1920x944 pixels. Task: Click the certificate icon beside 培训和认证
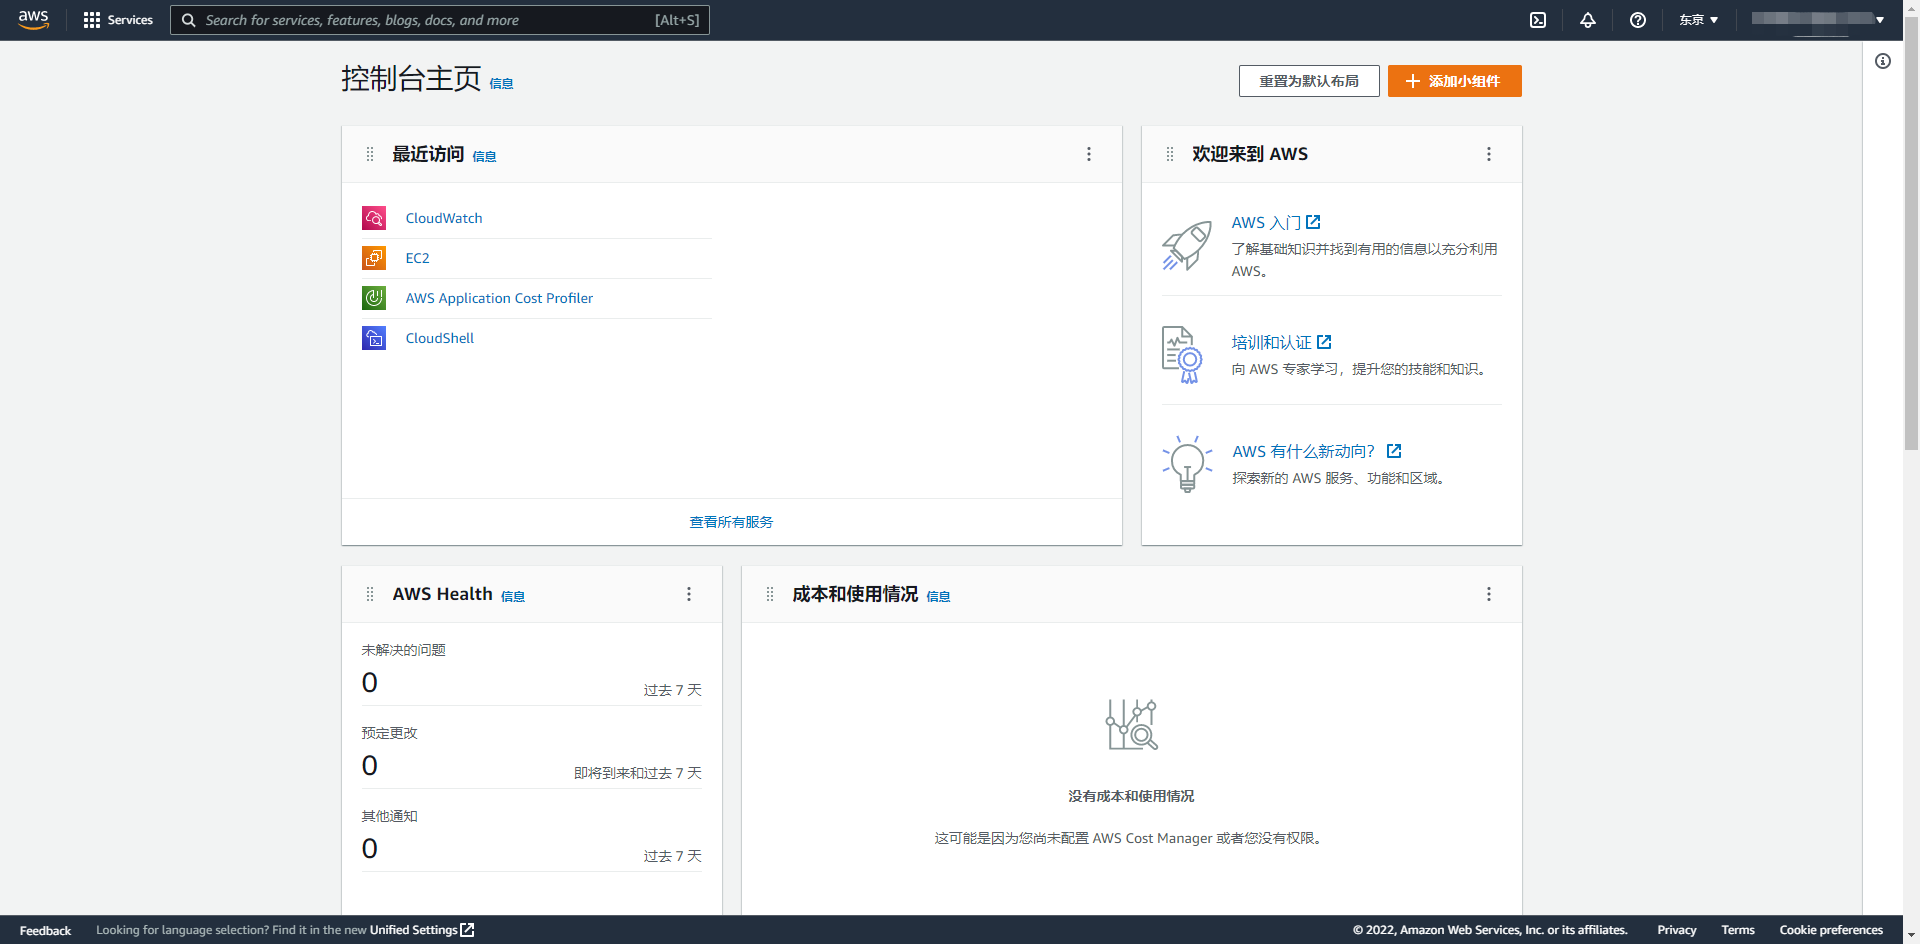[x=1182, y=354]
